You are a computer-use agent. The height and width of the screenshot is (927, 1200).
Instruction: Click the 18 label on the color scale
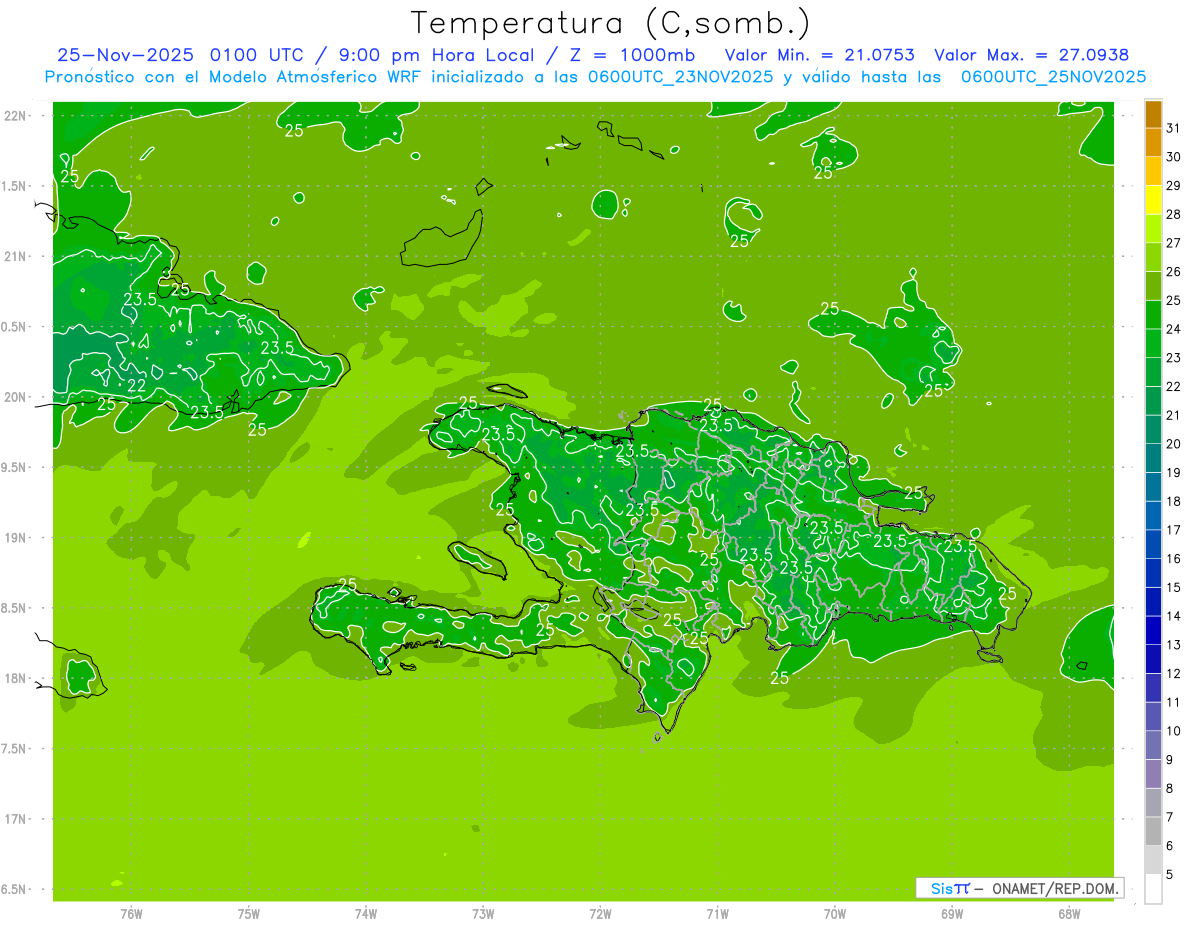pyautogui.click(x=1173, y=501)
